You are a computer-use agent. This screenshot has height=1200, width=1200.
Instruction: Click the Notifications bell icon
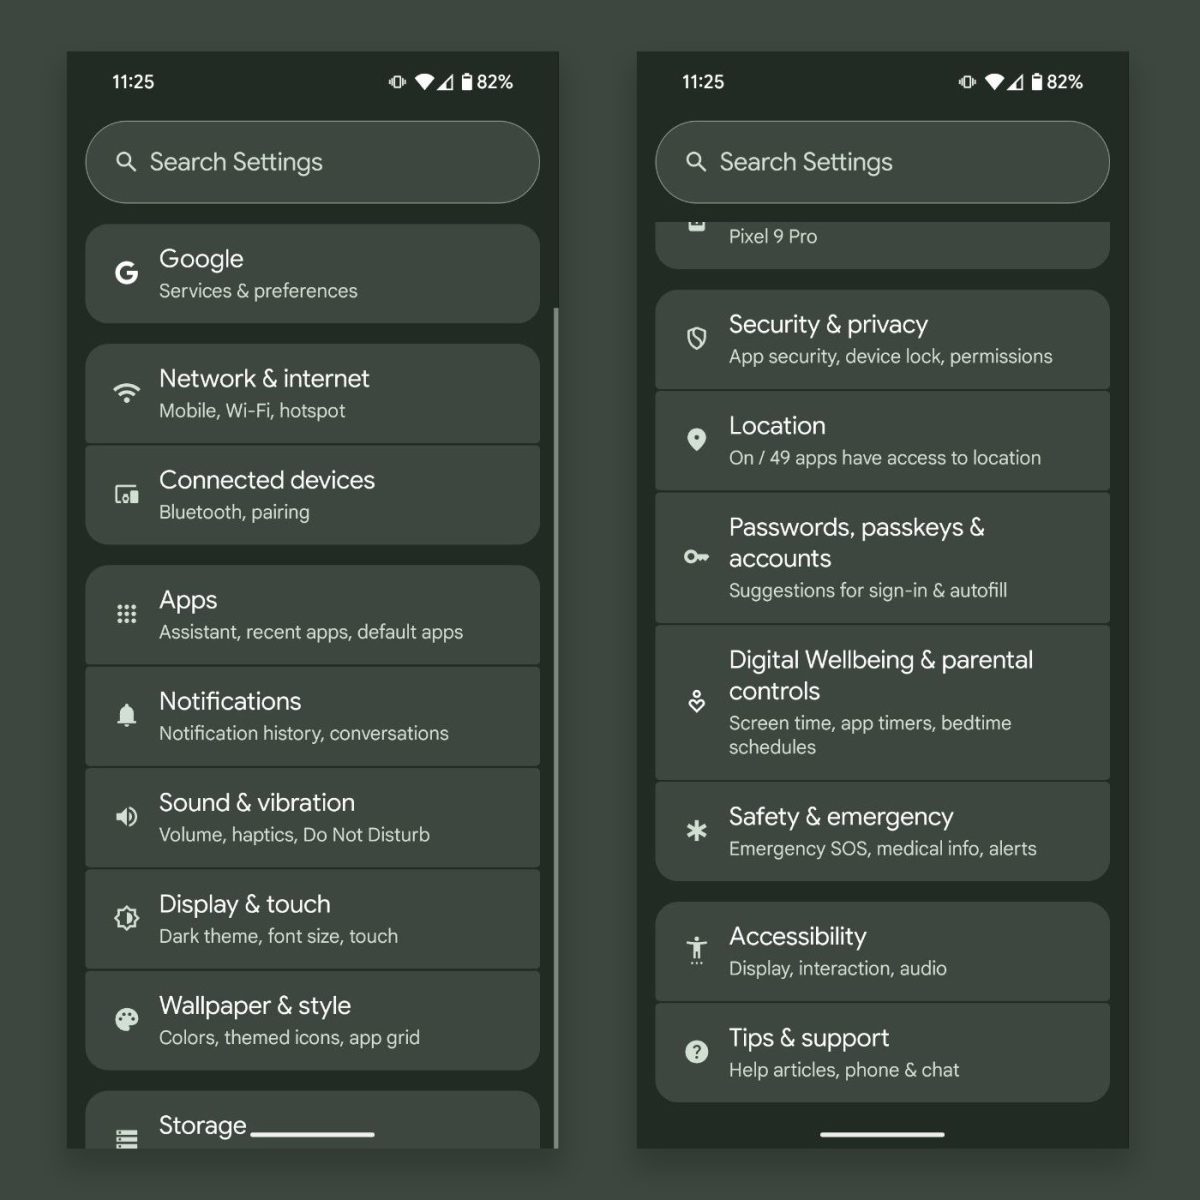[126, 715]
